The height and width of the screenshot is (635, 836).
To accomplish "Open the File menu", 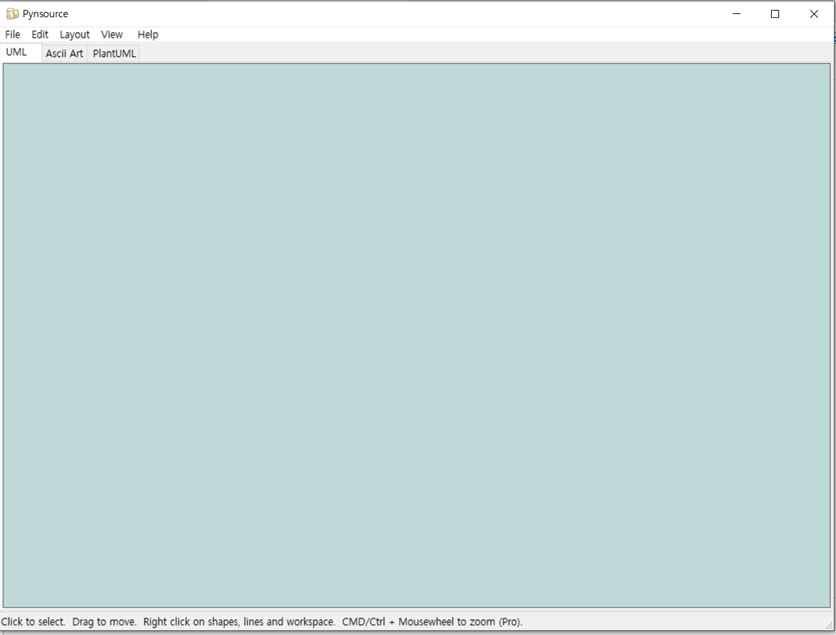I will click(12, 35).
